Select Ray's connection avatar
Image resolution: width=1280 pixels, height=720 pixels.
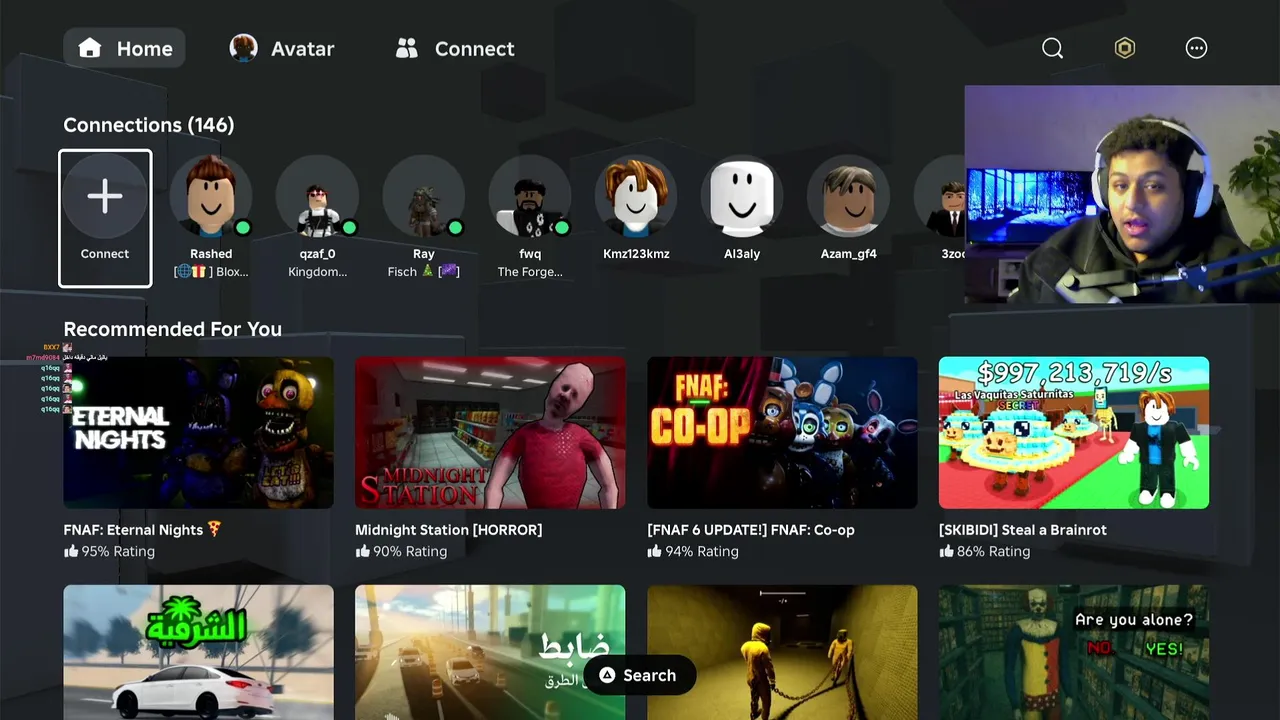423,196
